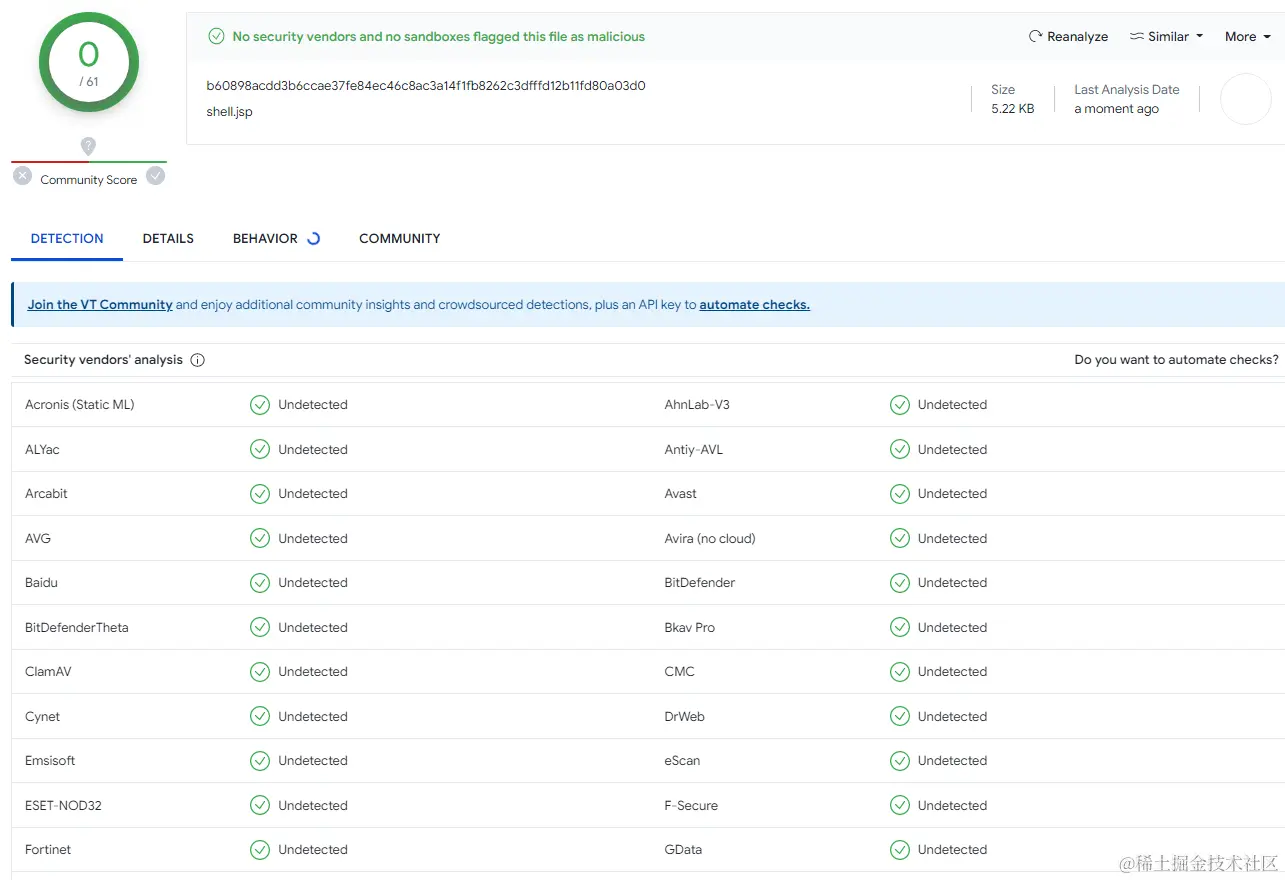Click the checkmark icon in BitDefender row
The height and width of the screenshot is (880, 1285).
click(900, 583)
